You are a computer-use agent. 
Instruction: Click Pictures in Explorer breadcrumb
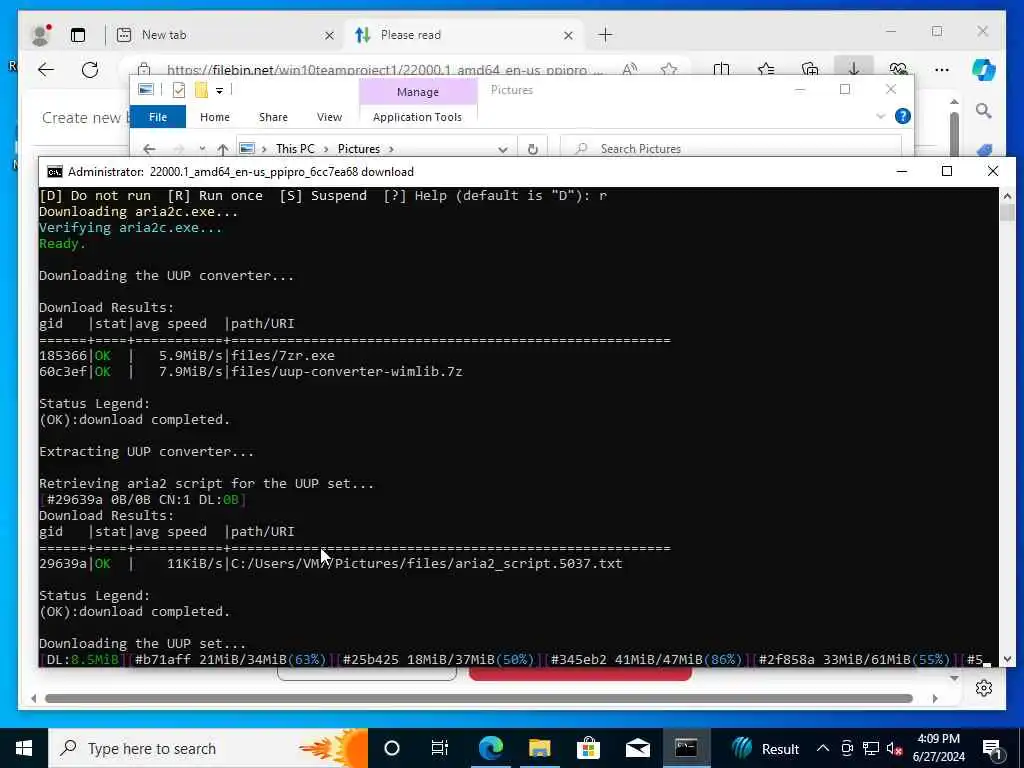[359, 149]
